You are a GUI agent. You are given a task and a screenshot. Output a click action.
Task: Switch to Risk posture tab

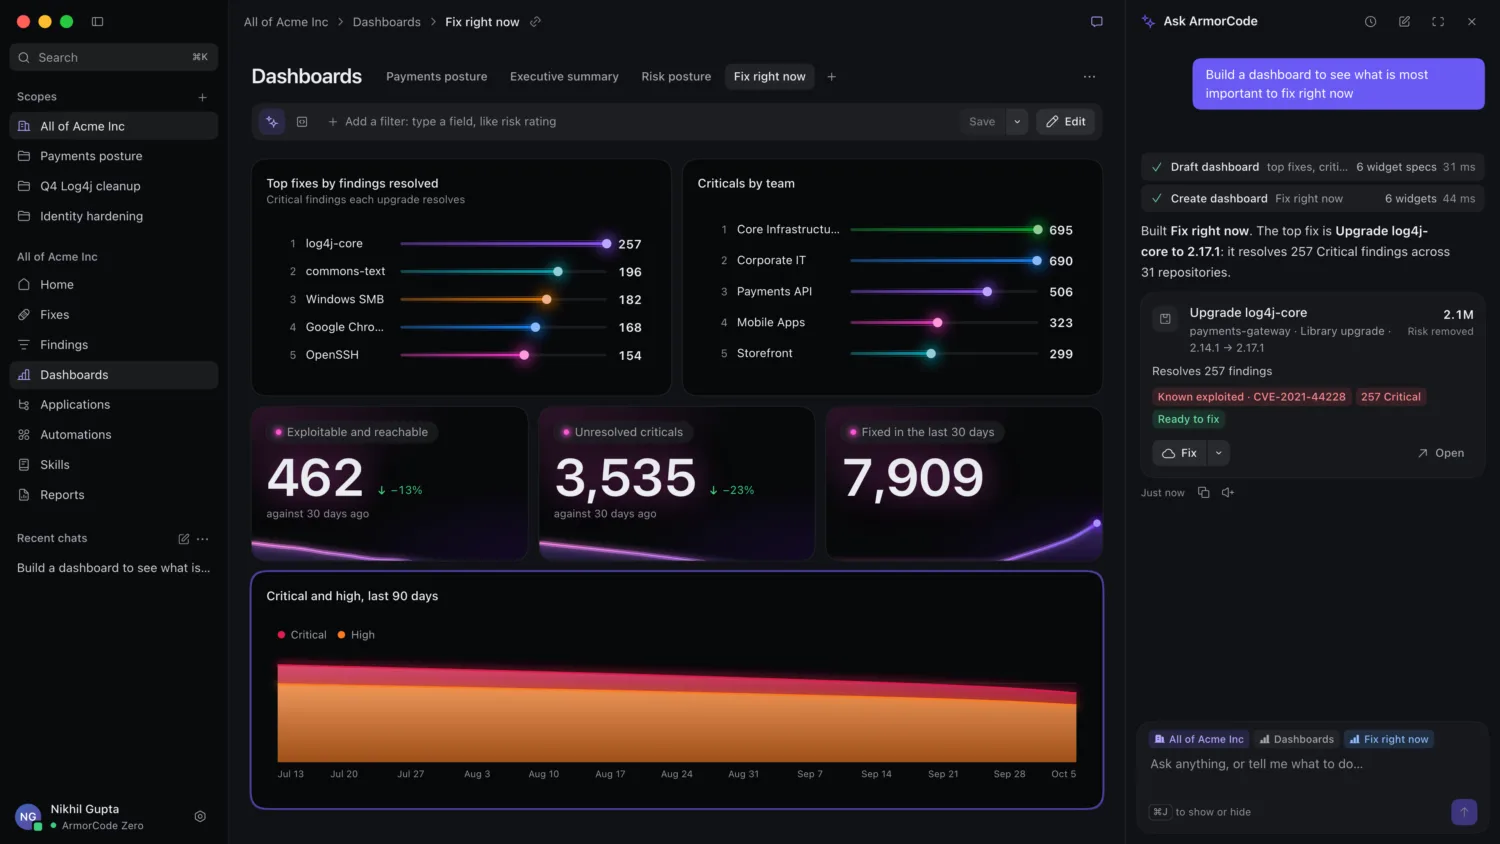[x=676, y=77]
